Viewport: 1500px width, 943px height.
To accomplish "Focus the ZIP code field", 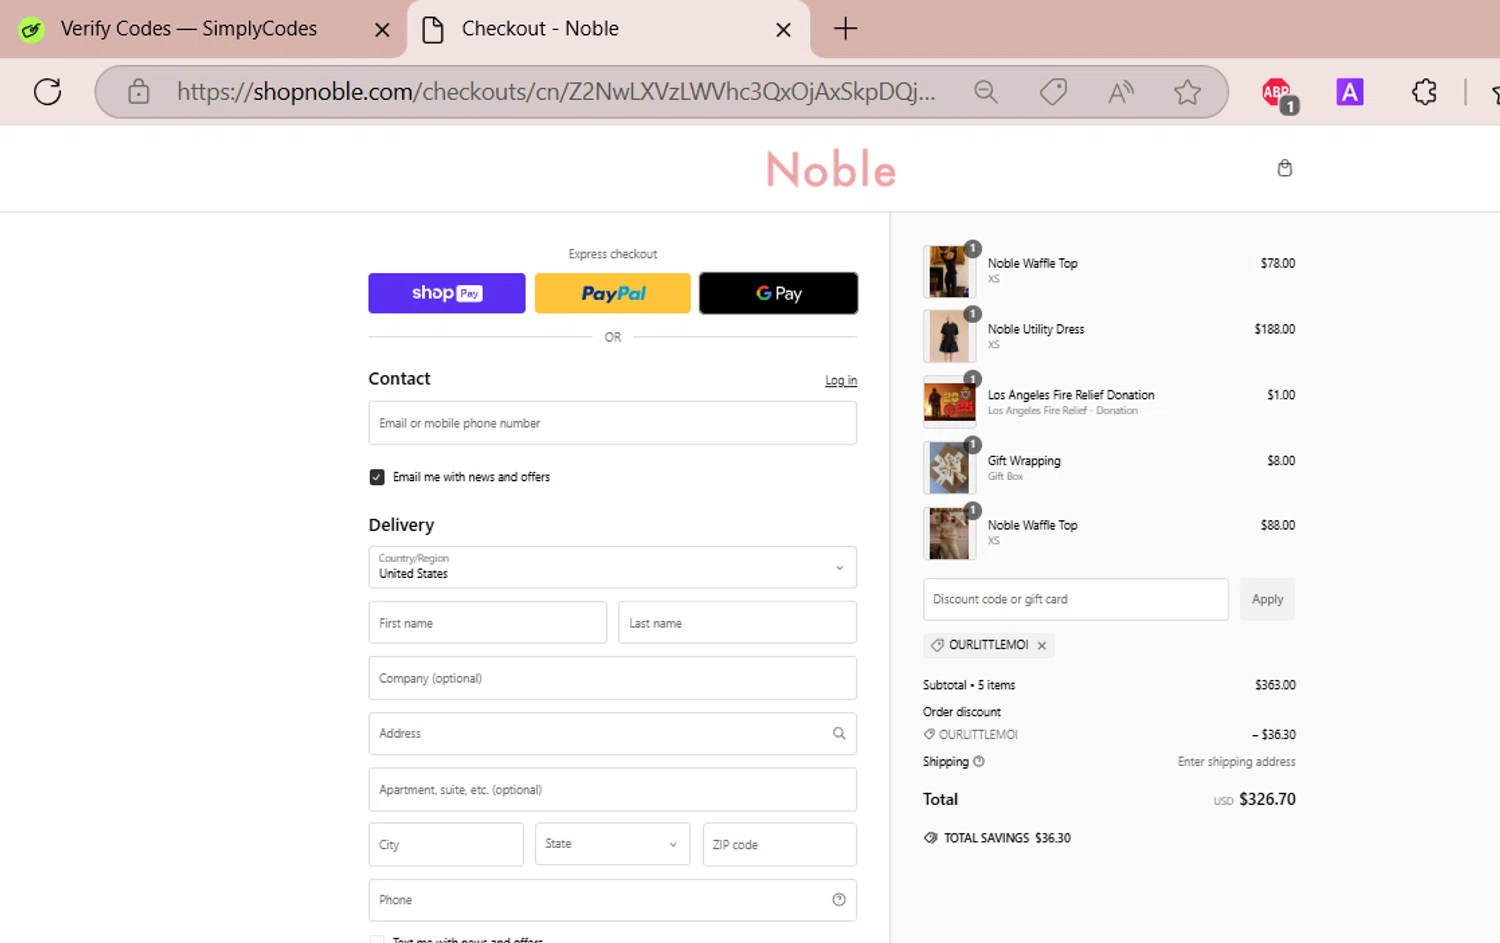I will [x=780, y=844].
